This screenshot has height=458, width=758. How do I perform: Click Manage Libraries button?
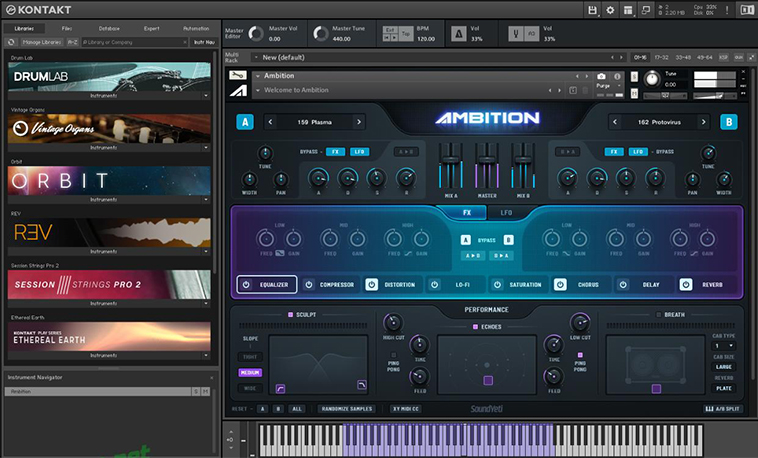point(42,42)
